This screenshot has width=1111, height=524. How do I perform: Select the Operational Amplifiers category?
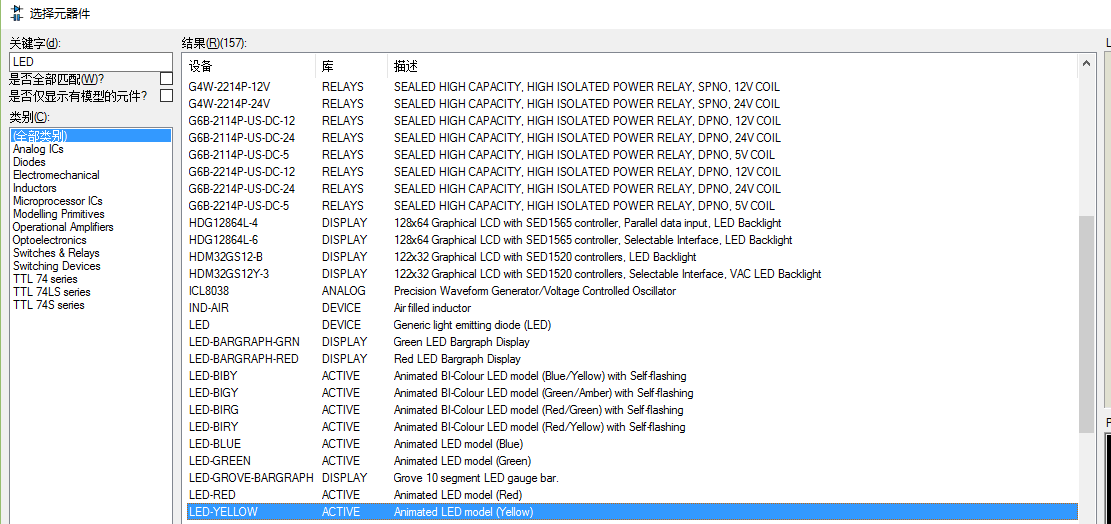point(91,227)
